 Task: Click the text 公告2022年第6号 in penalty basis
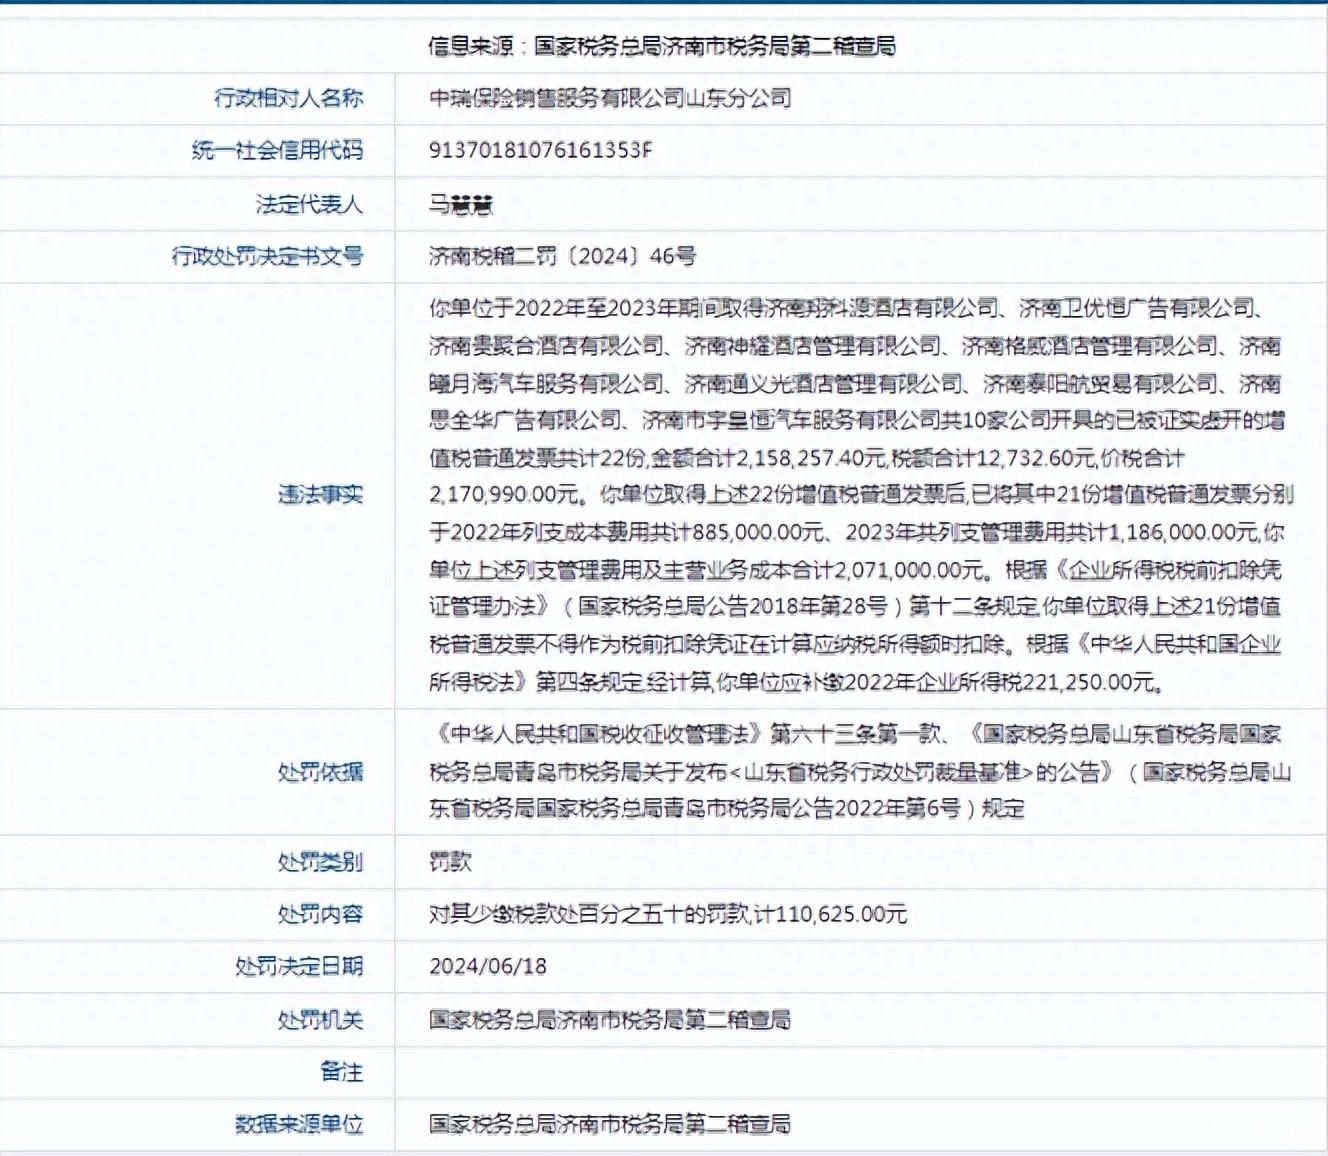click(x=877, y=809)
